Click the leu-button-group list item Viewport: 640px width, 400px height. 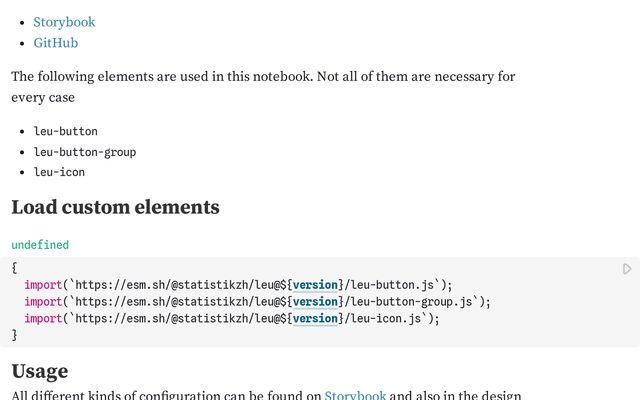85,152
